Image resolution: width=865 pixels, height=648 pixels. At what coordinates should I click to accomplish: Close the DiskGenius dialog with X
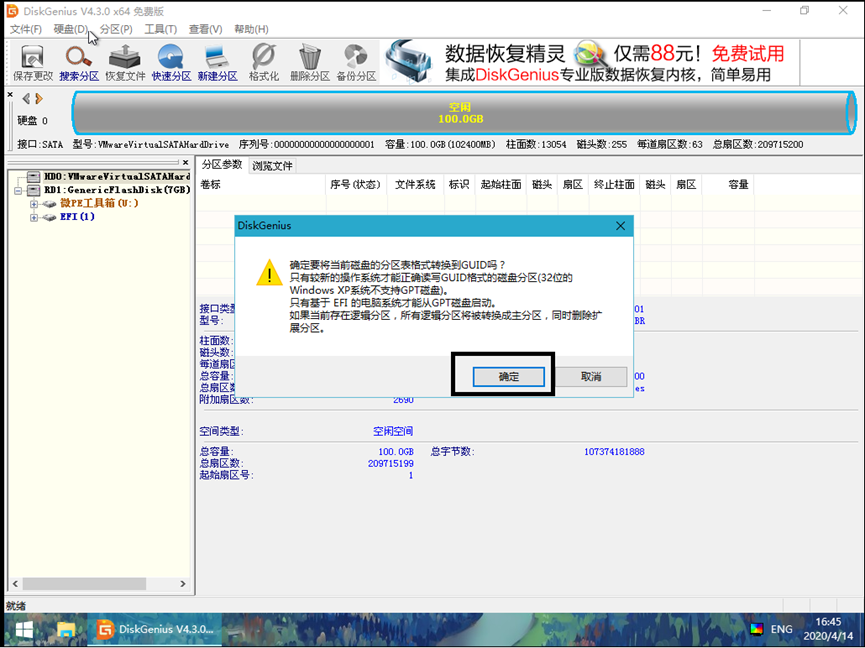pyautogui.click(x=620, y=226)
